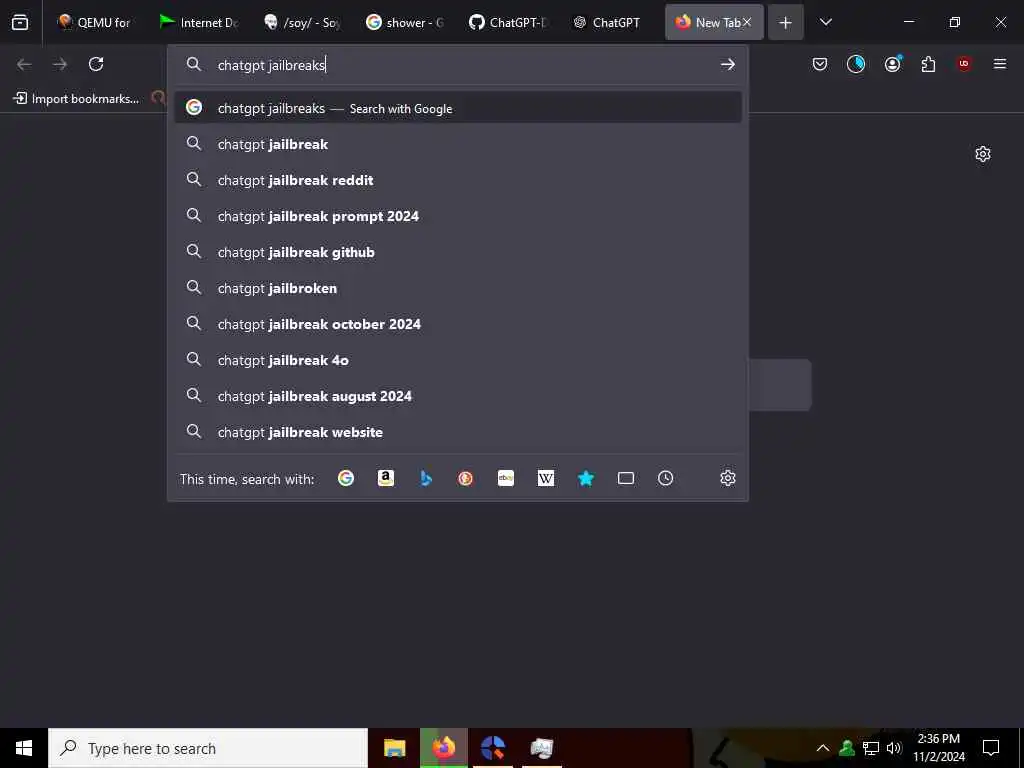Image resolution: width=1024 pixels, height=768 pixels.
Task: Click the 'Type here to search' box
Action: click(208, 748)
